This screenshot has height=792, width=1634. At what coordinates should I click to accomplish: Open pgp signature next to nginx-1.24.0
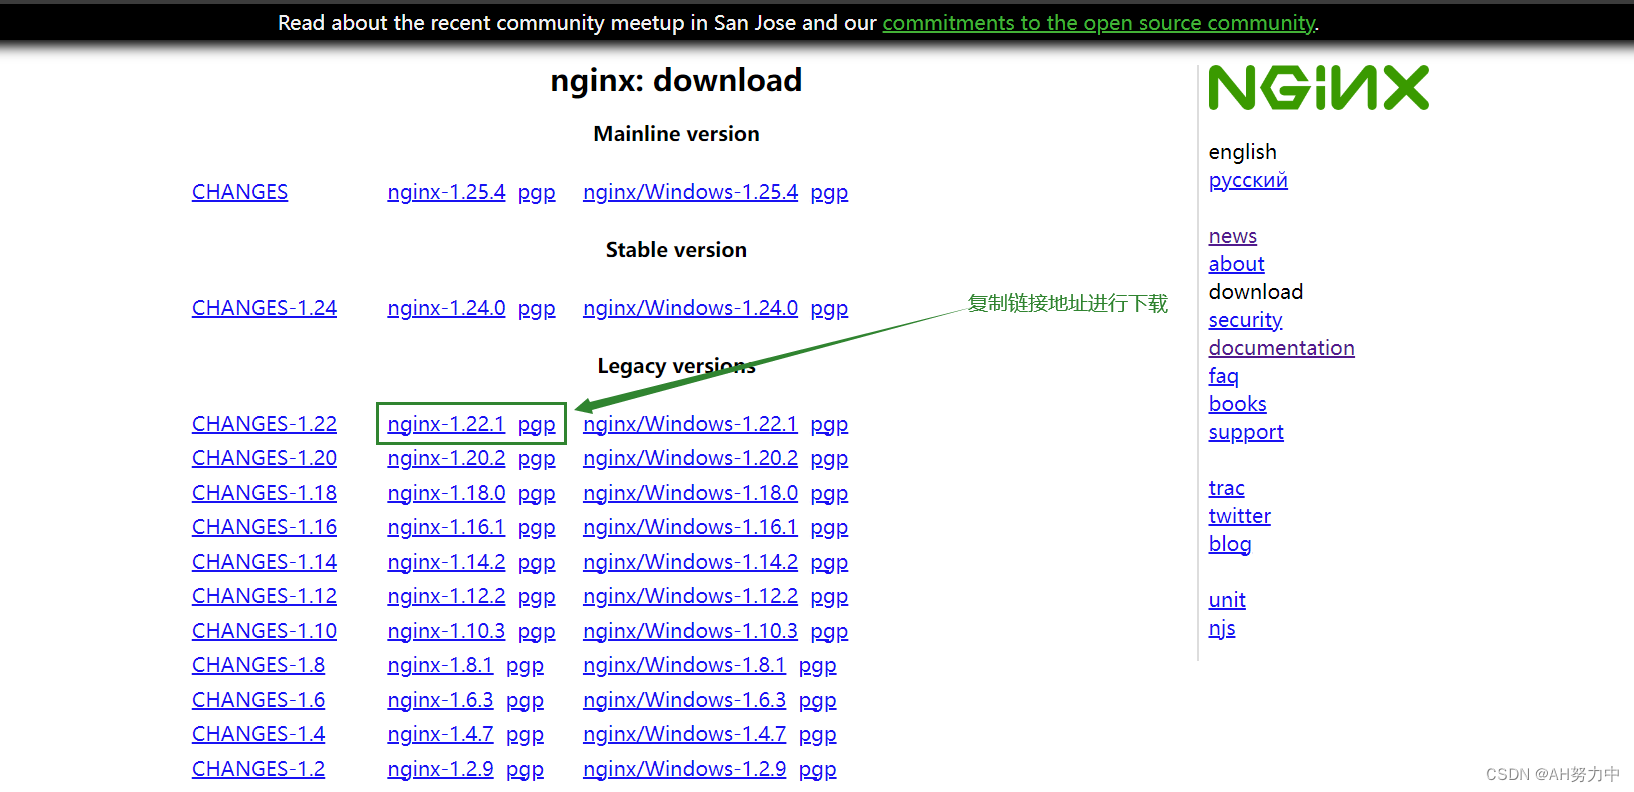click(x=536, y=308)
